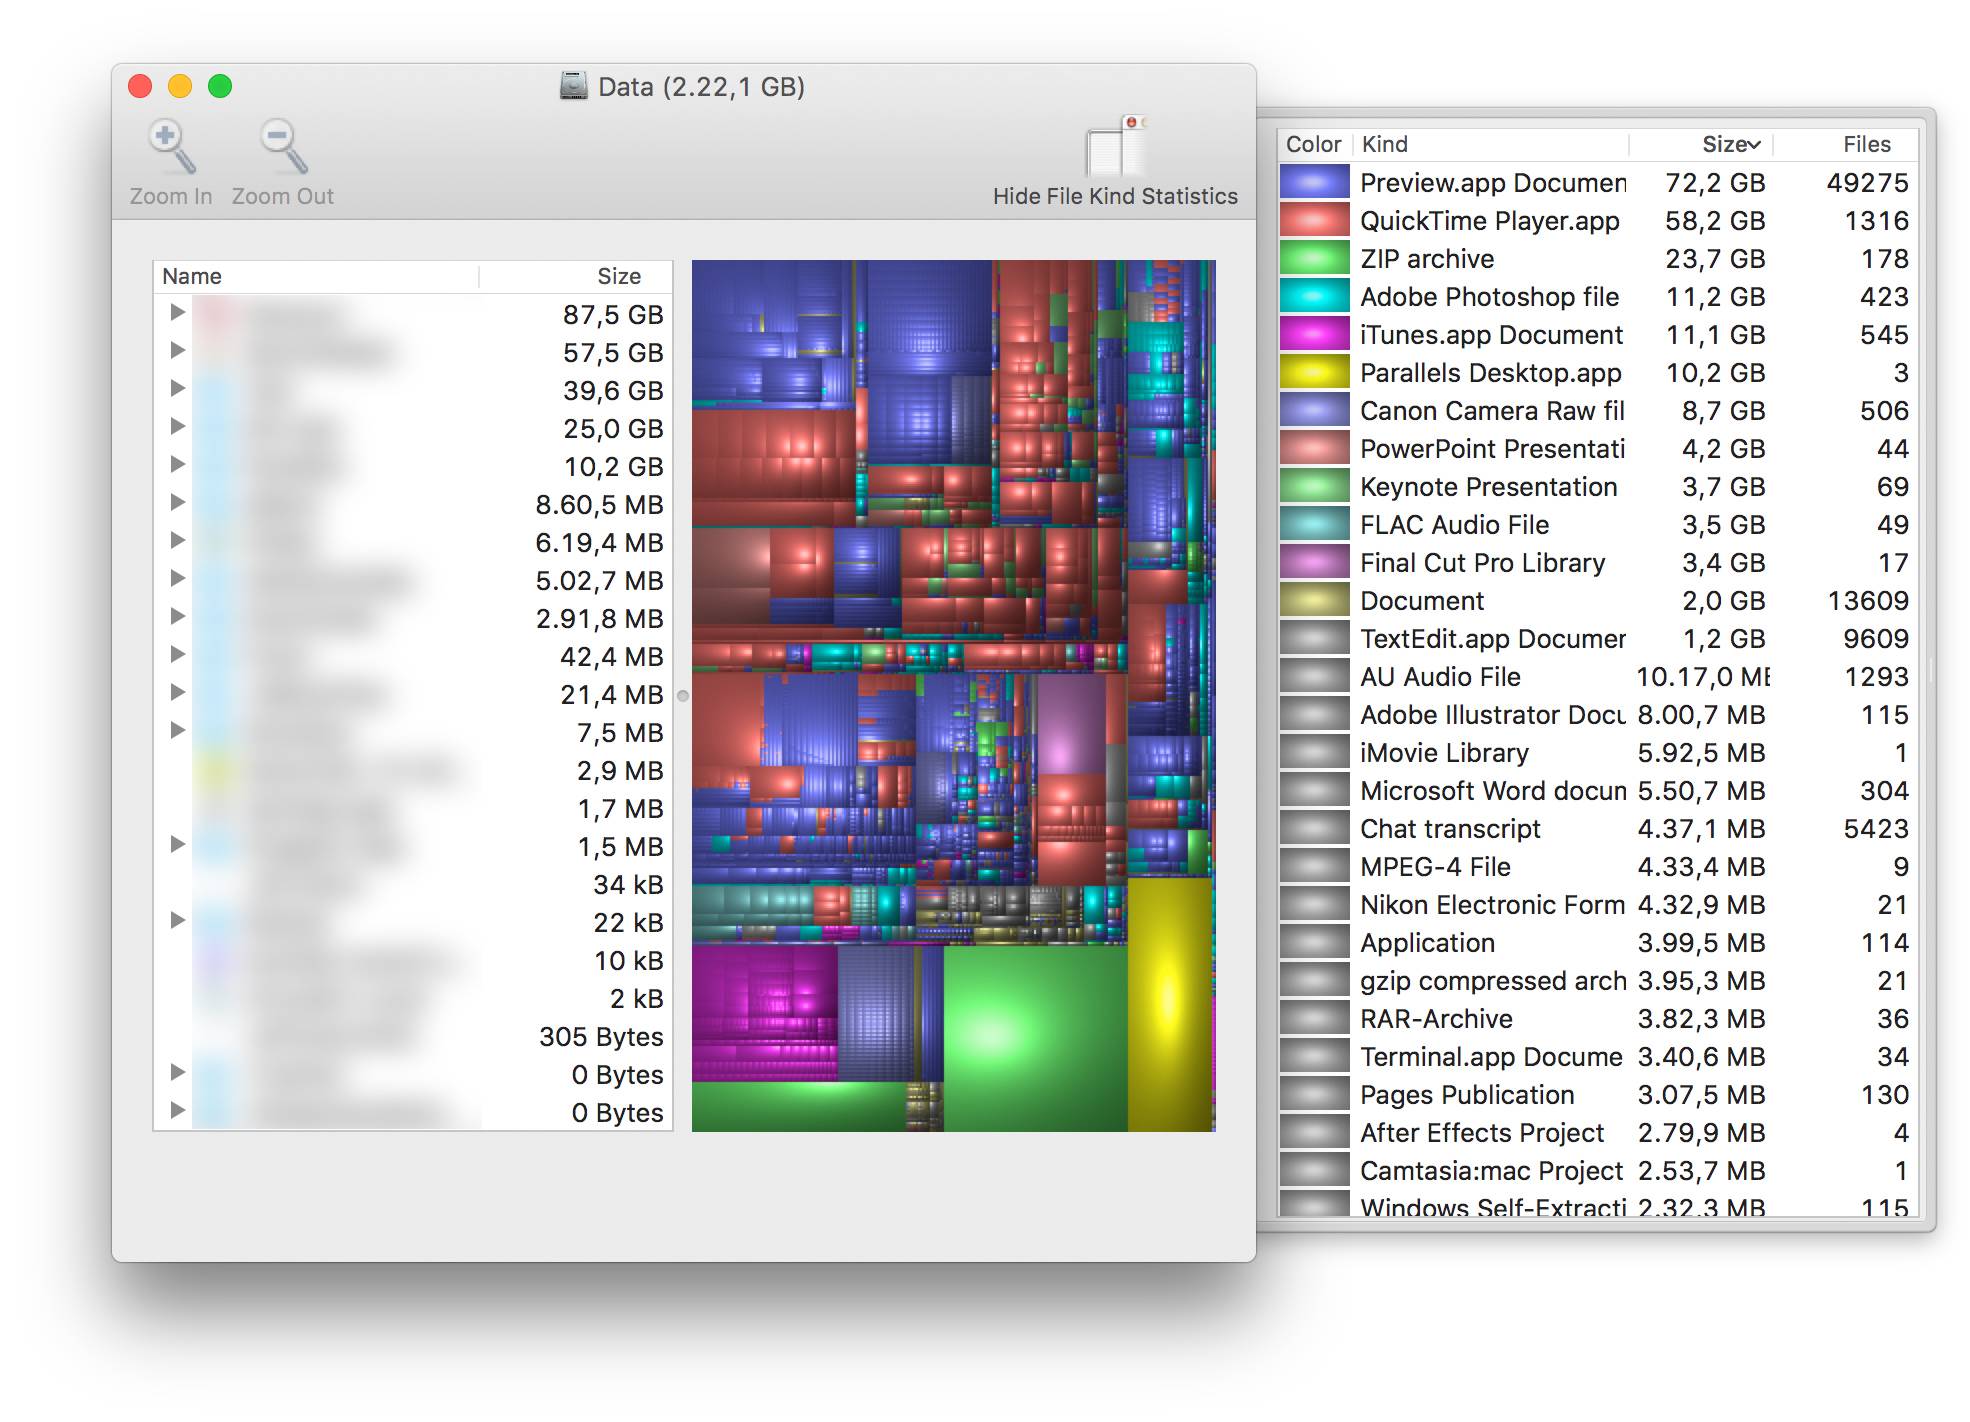This screenshot has width=1970, height=1422.
Task: Sort statistics by Size column header
Action: (x=1701, y=144)
